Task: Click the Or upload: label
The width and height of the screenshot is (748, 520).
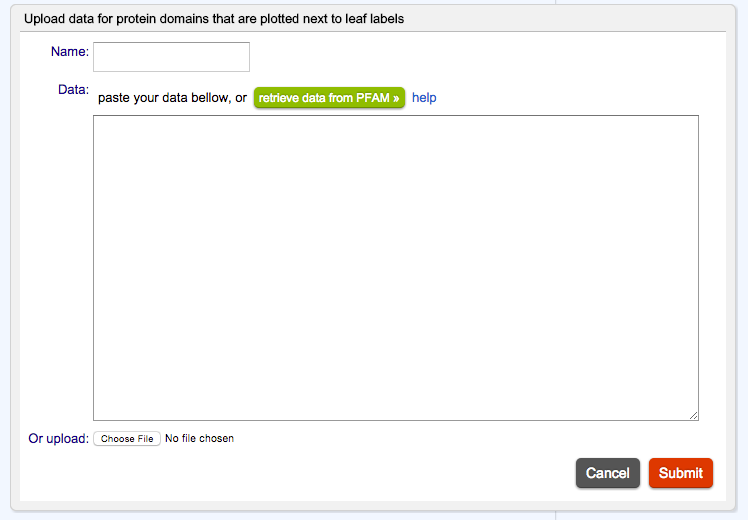Action: [x=58, y=438]
